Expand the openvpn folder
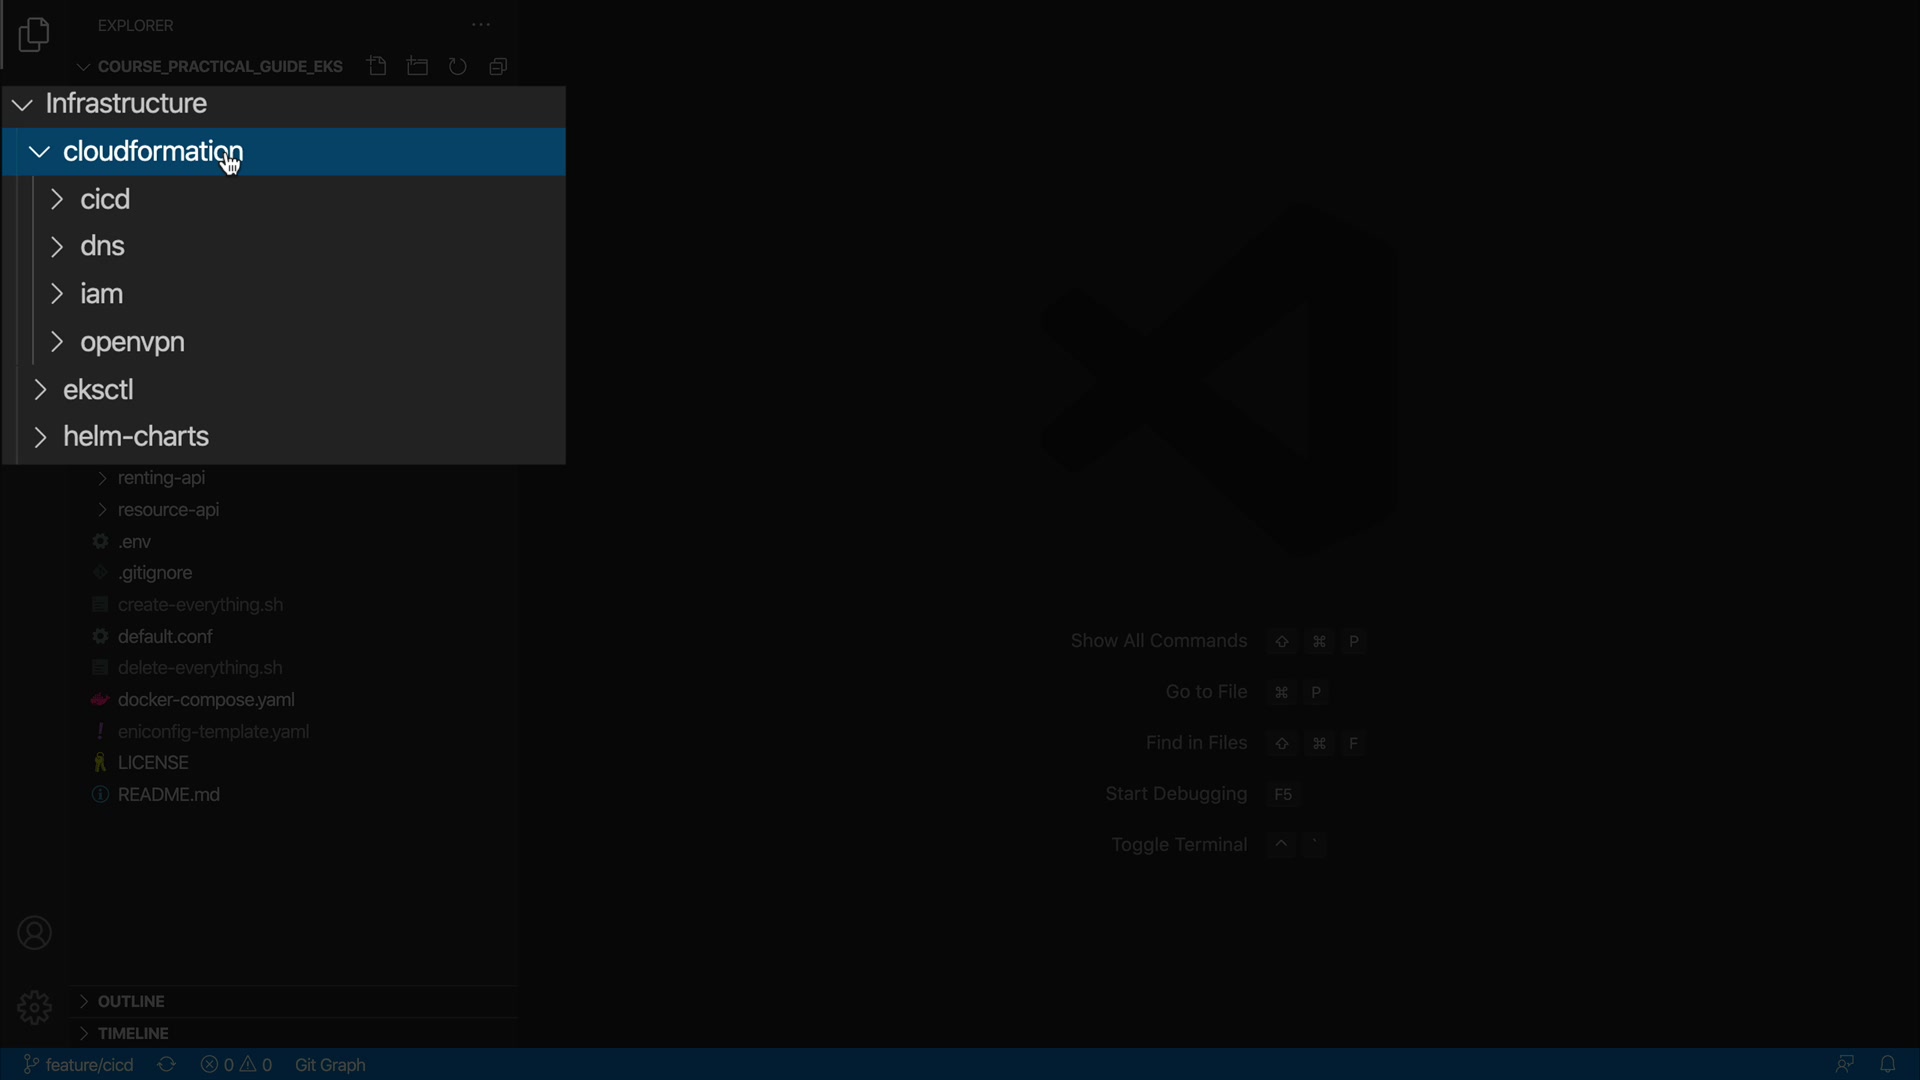The height and width of the screenshot is (1080, 1920). (x=132, y=342)
